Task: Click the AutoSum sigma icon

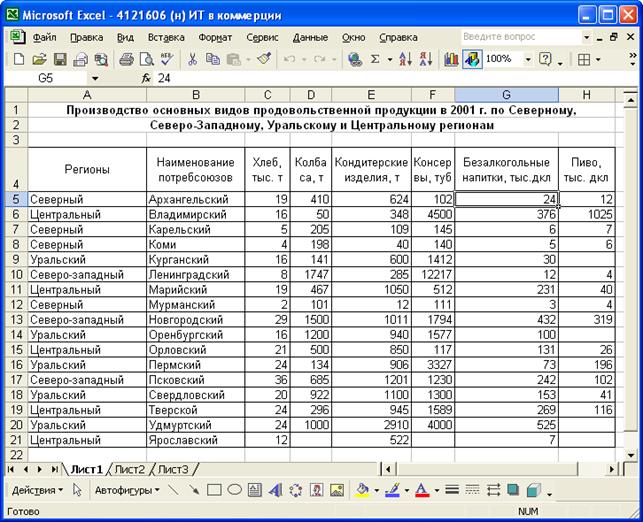Action: (375, 60)
